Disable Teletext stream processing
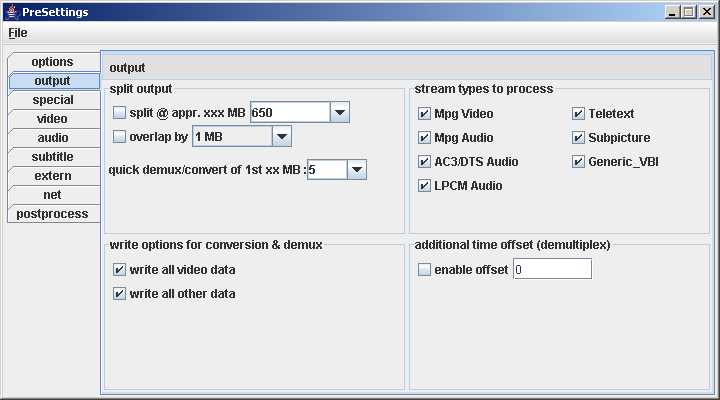Viewport: 720px width, 400px height. point(578,114)
